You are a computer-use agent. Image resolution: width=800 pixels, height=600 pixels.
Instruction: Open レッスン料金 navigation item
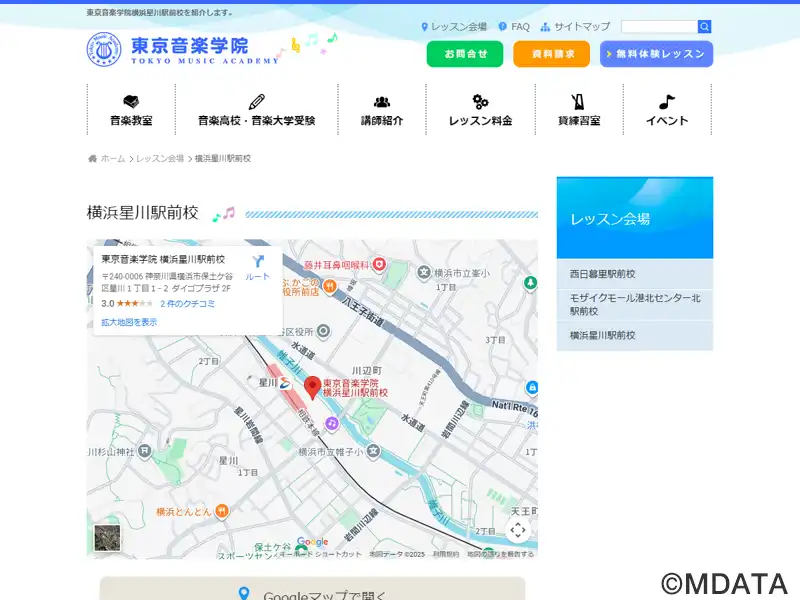[x=480, y=110]
